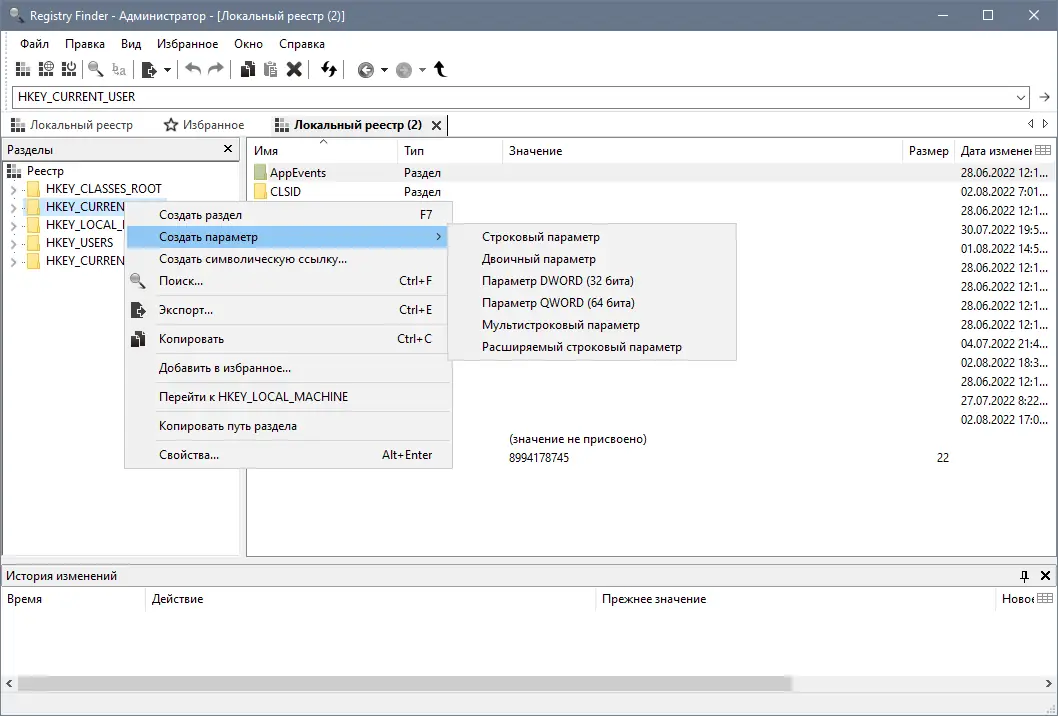Open the address bar history dropdown
This screenshot has width=1058, height=716.
pos(1021,97)
